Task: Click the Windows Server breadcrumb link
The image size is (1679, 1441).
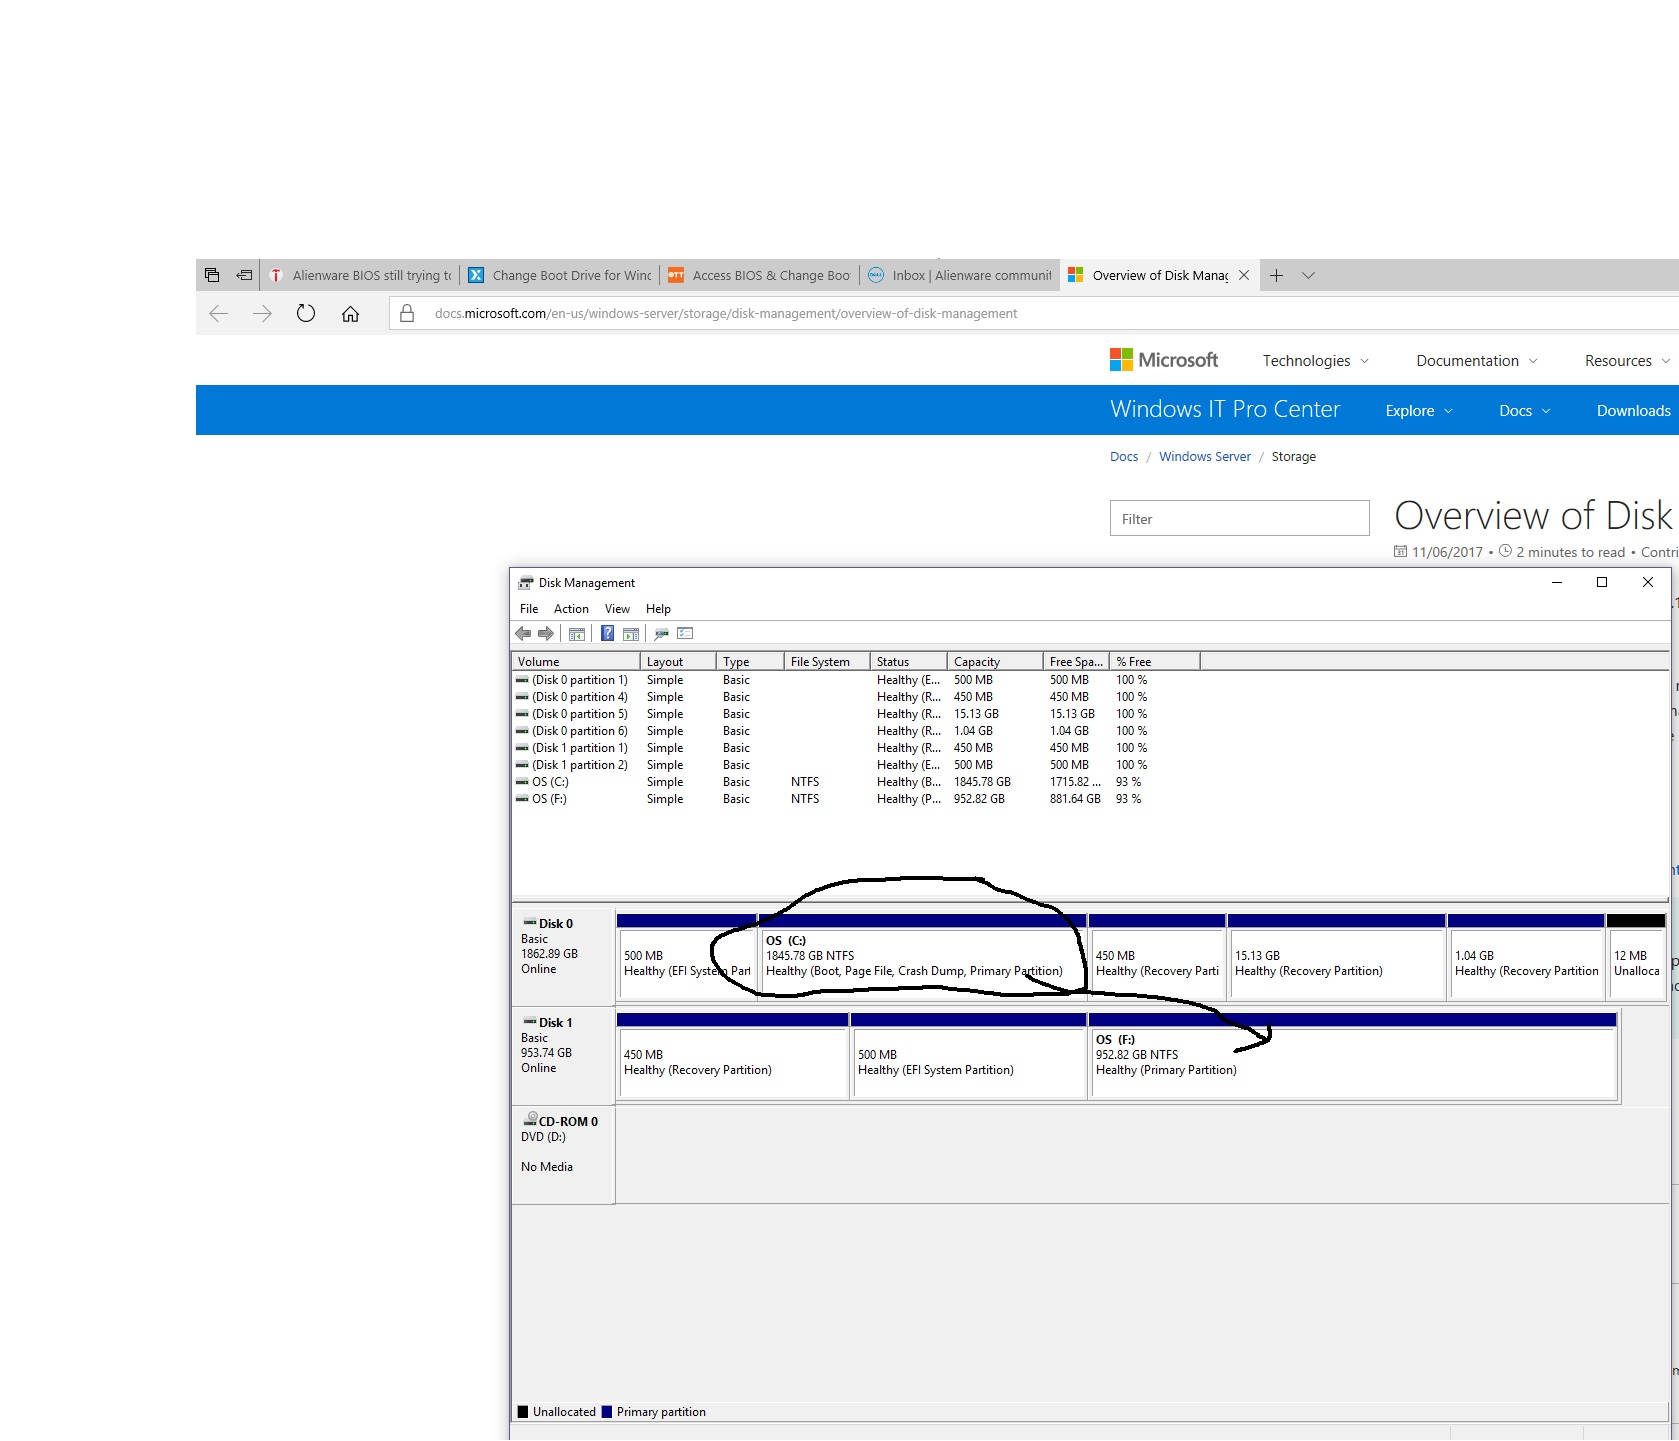Action: coord(1205,457)
